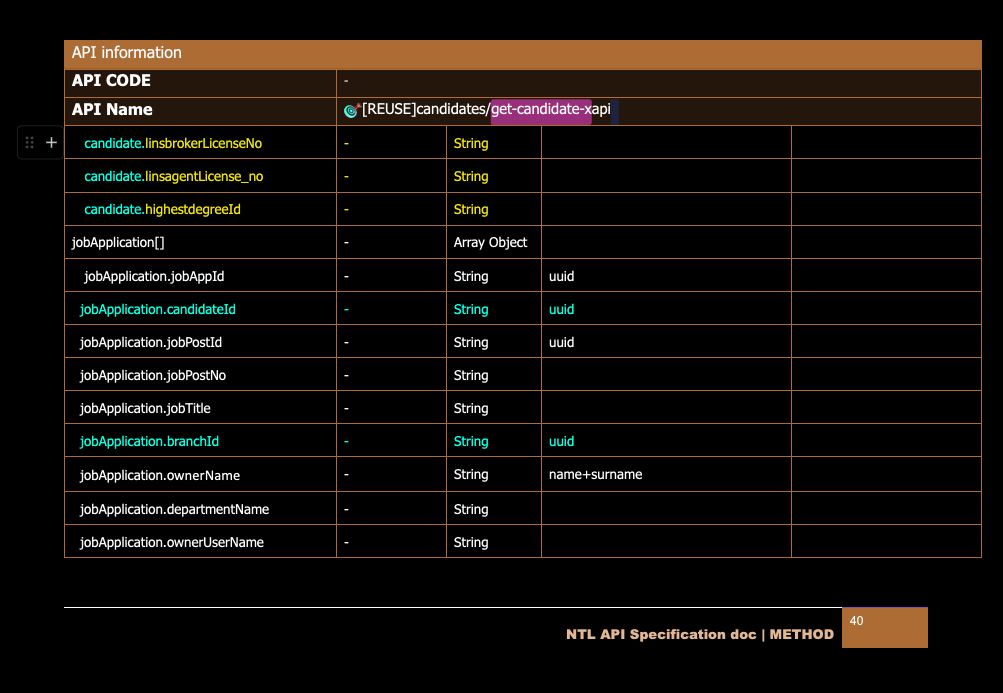Viewport: 1003px width, 693px height.
Task: Select the jobApplication[] array row name
Action: point(118,242)
